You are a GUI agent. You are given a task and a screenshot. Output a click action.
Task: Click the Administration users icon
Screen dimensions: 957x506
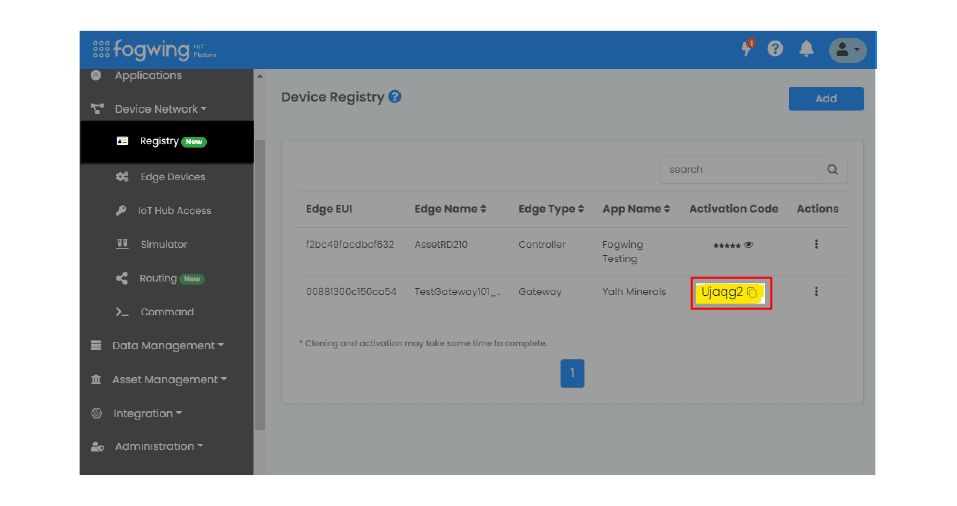(x=97, y=447)
